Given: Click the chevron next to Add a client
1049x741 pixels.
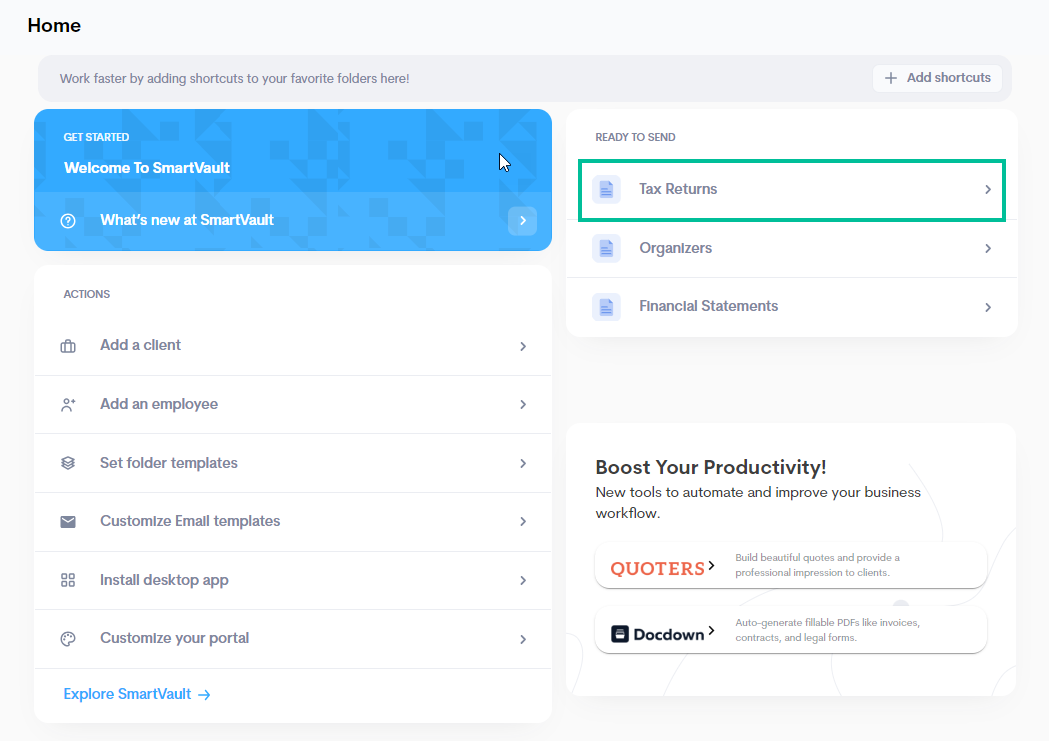Looking at the screenshot, I should (x=522, y=346).
